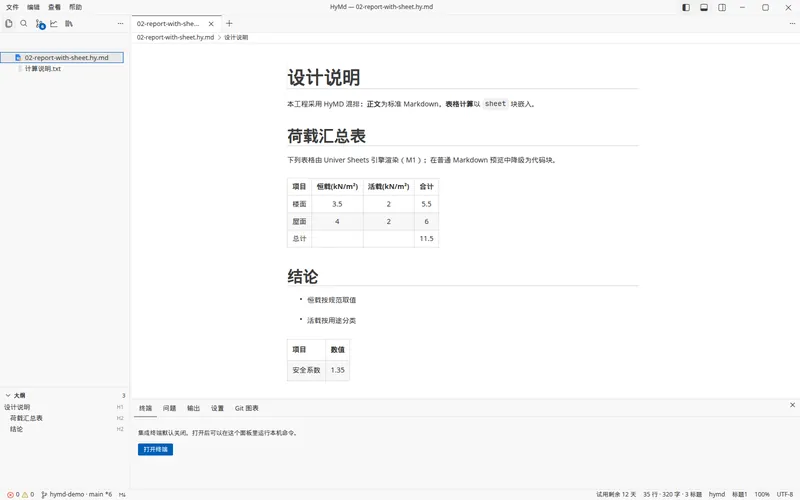Screen dimensions: 800x500
Task: Close the bottom panel with X
Action: 792,405
